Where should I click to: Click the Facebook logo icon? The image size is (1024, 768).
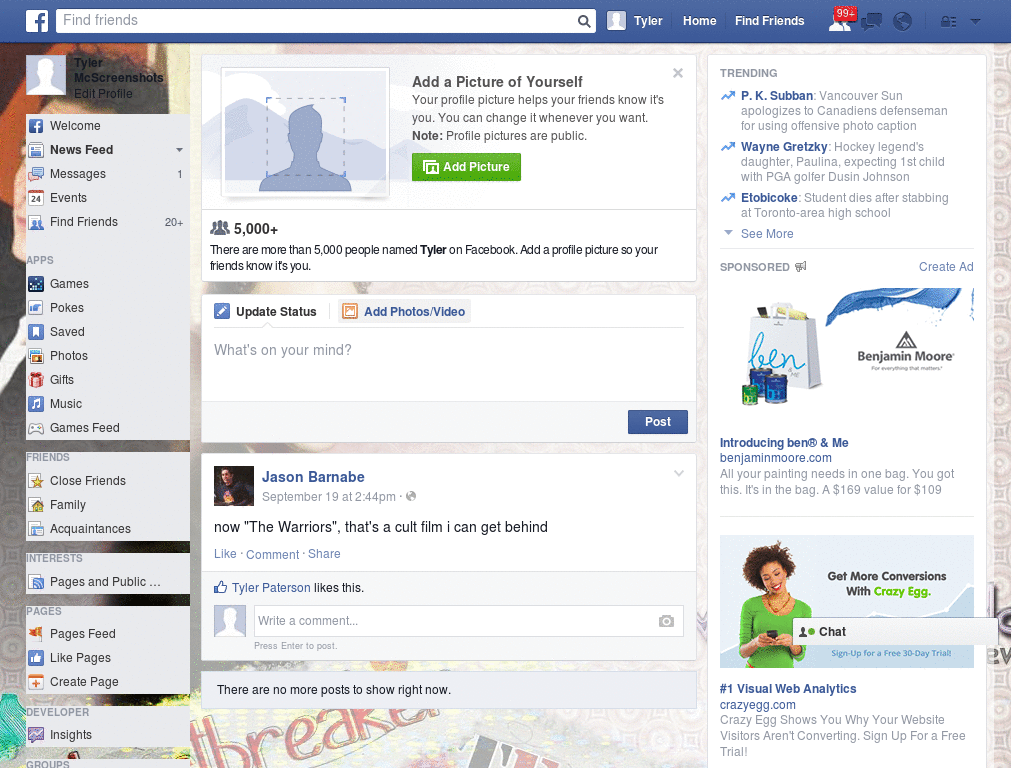[37, 21]
